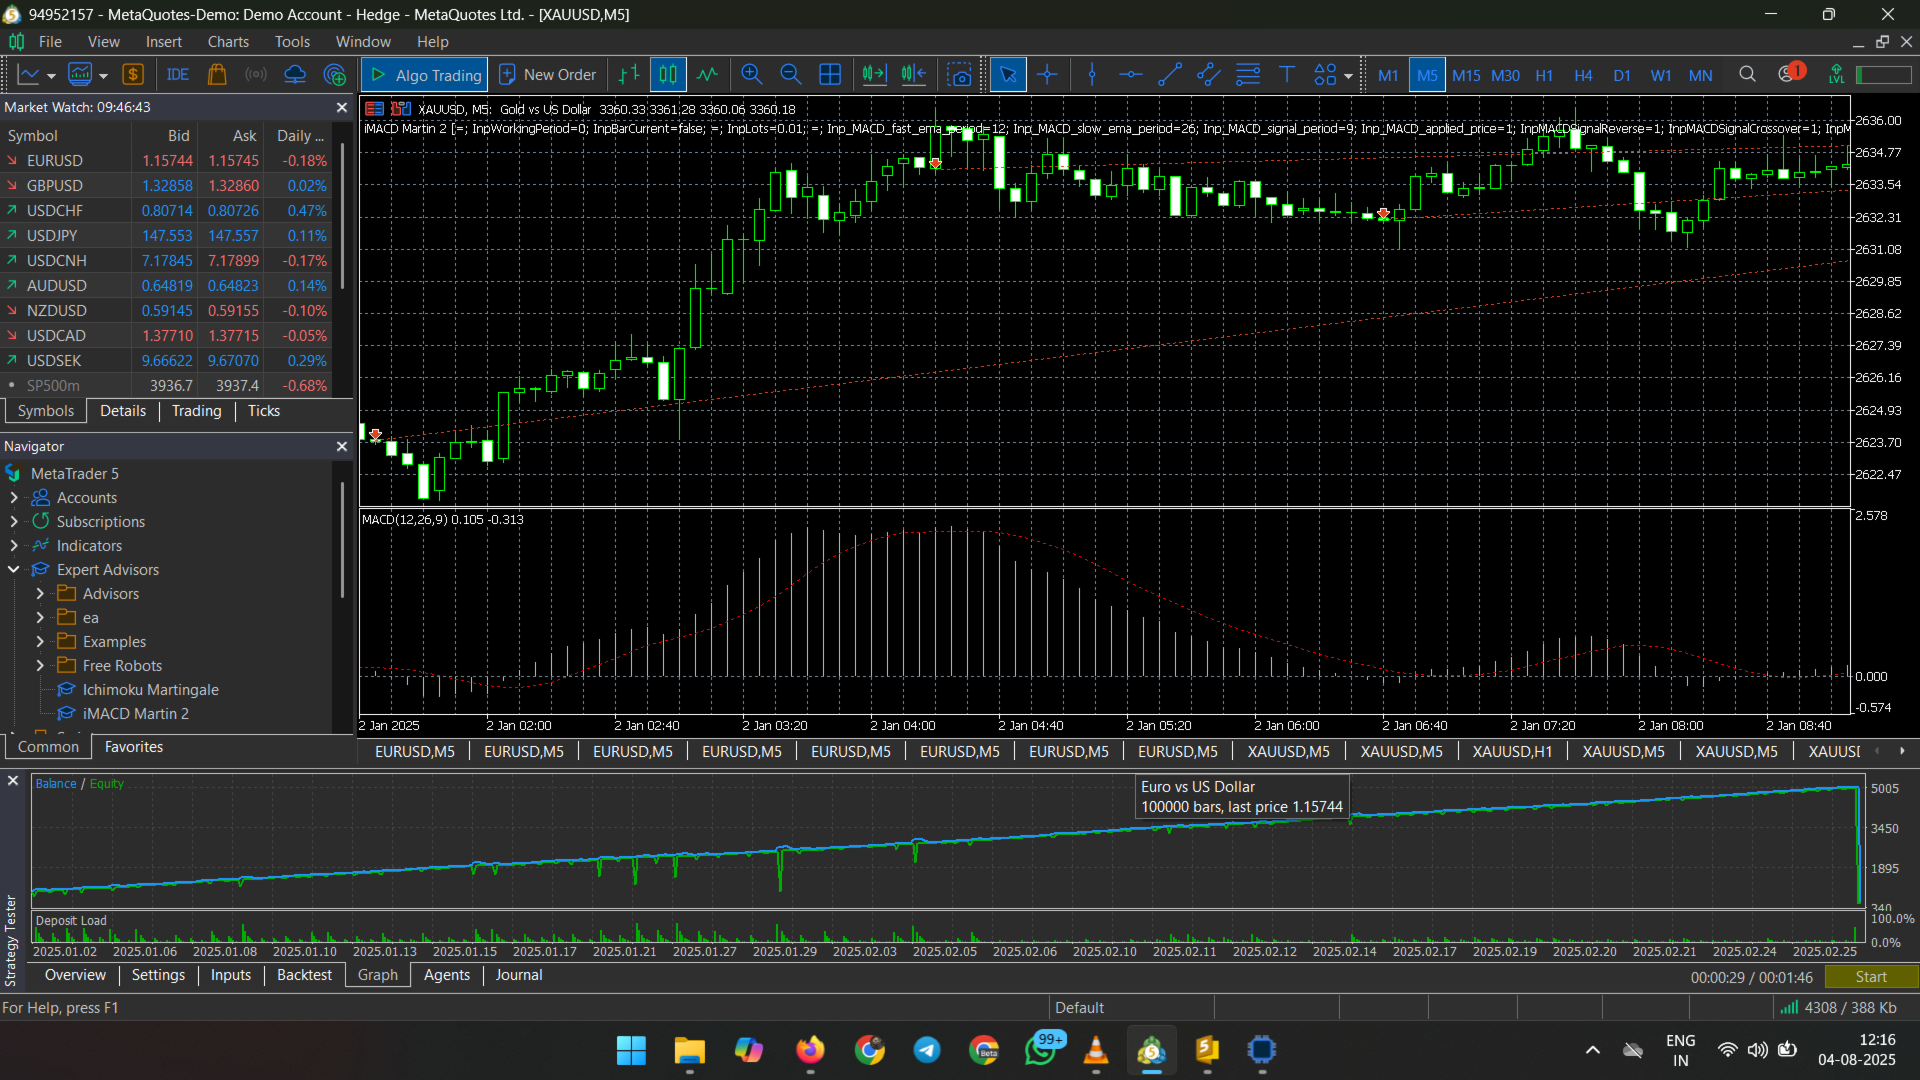Select EURUSD row in Market Watch

tap(166, 160)
